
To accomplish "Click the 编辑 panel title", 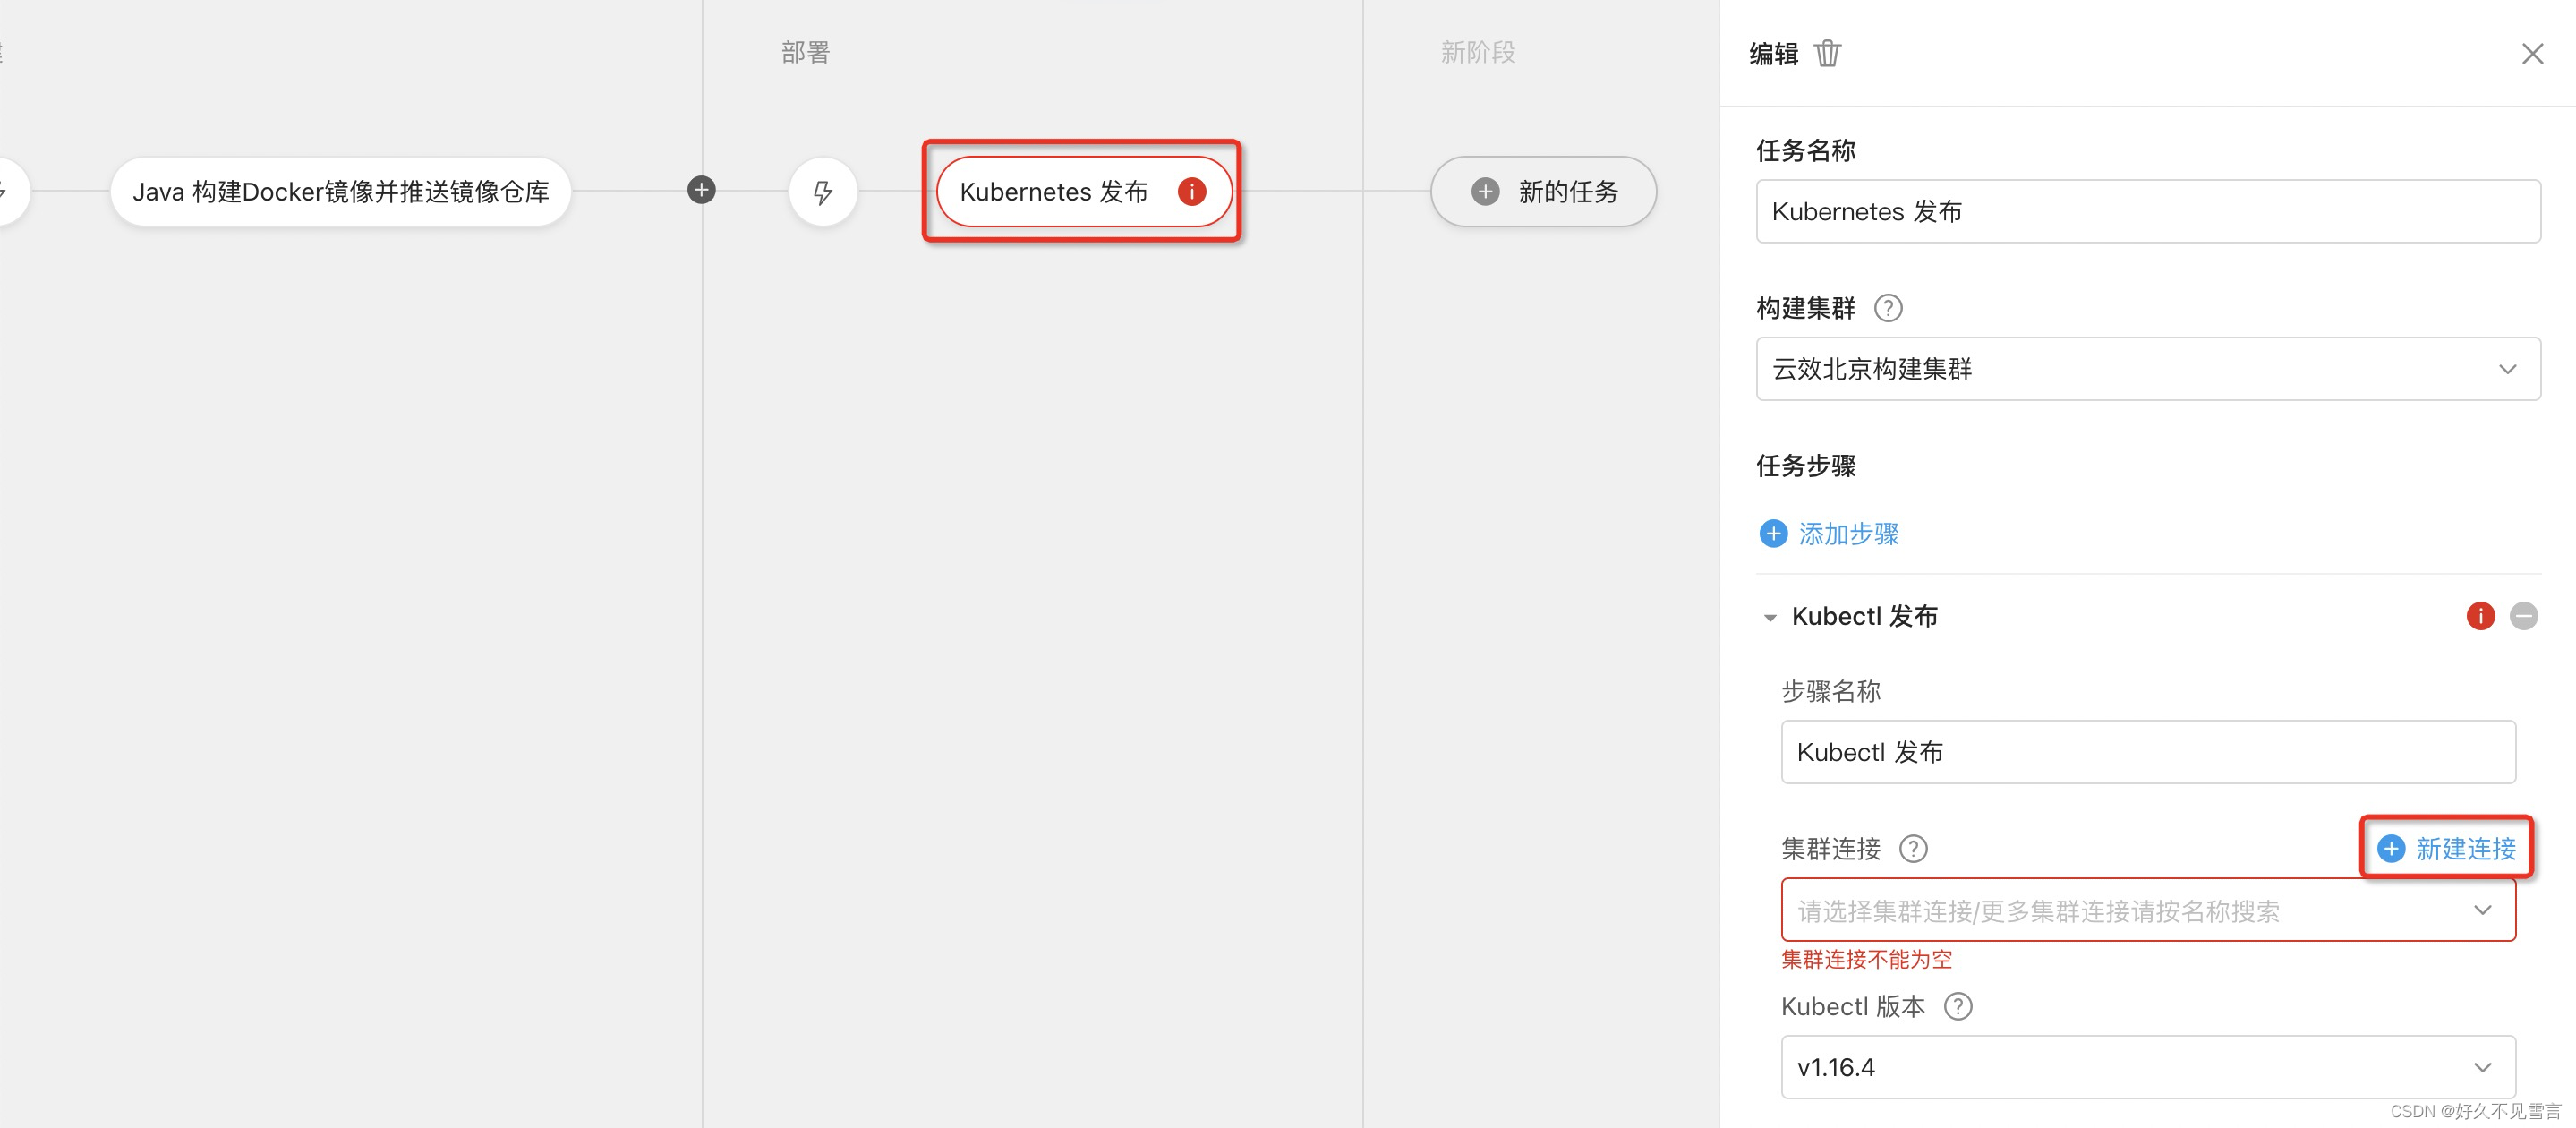I will [1774, 54].
